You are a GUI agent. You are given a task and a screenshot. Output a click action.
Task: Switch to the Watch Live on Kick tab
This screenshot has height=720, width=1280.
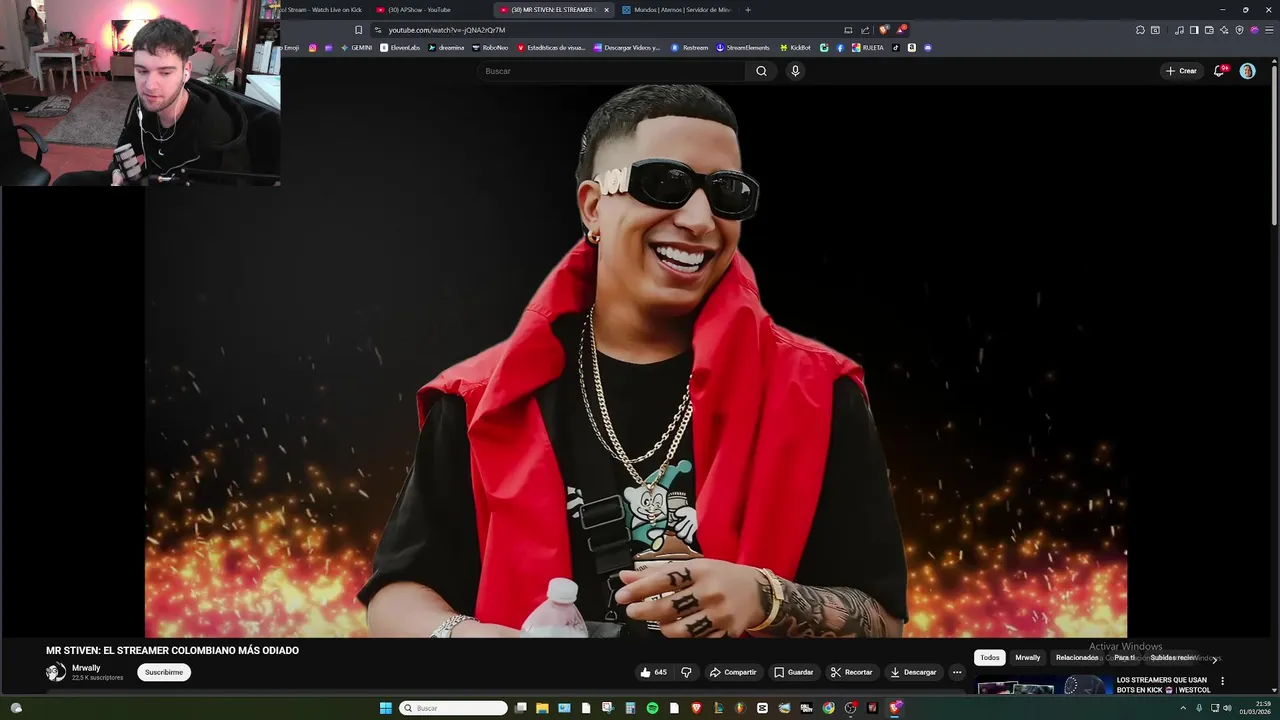[x=322, y=10]
